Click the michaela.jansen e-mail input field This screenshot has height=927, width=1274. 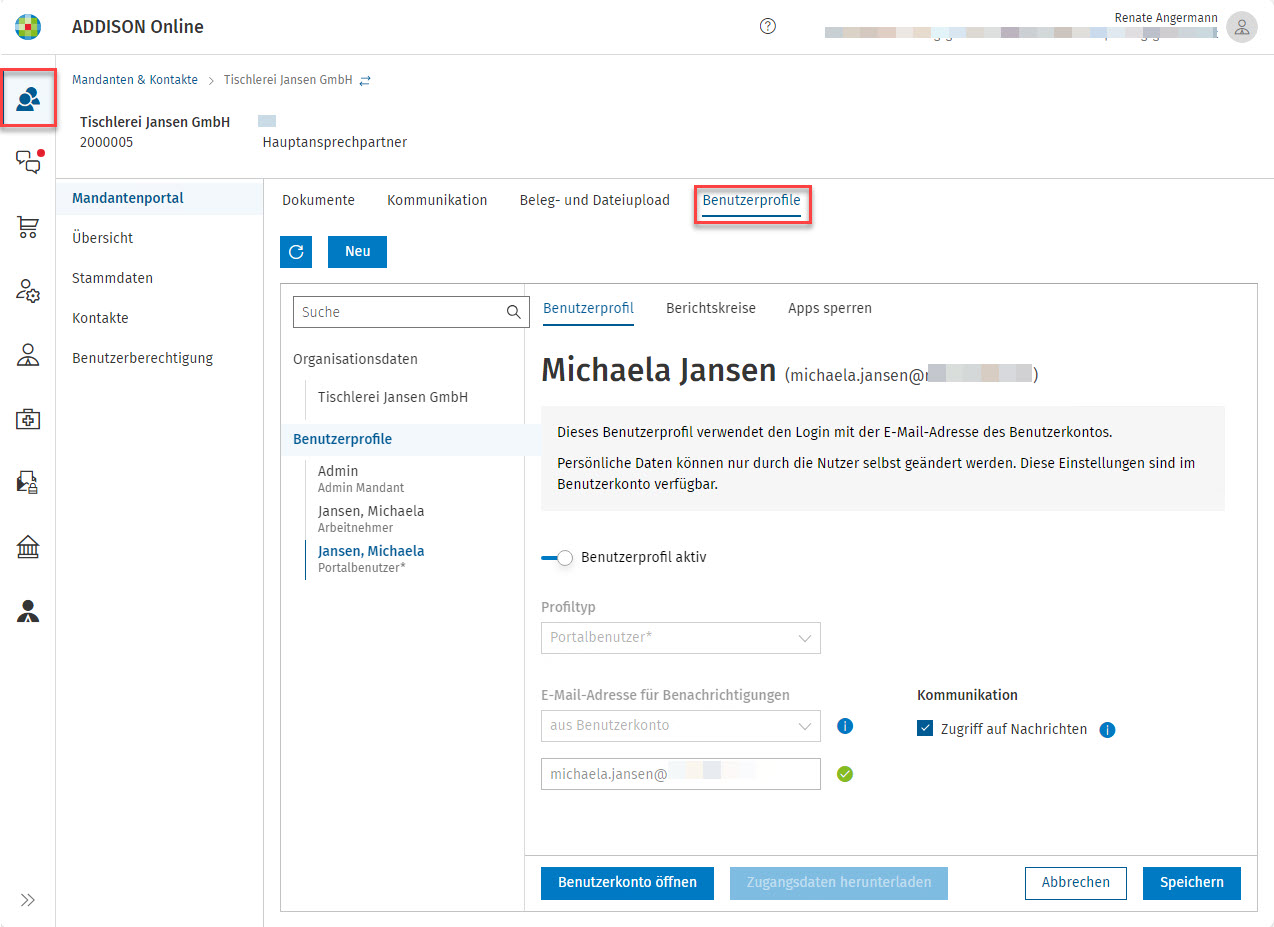pyautogui.click(x=681, y=774)
